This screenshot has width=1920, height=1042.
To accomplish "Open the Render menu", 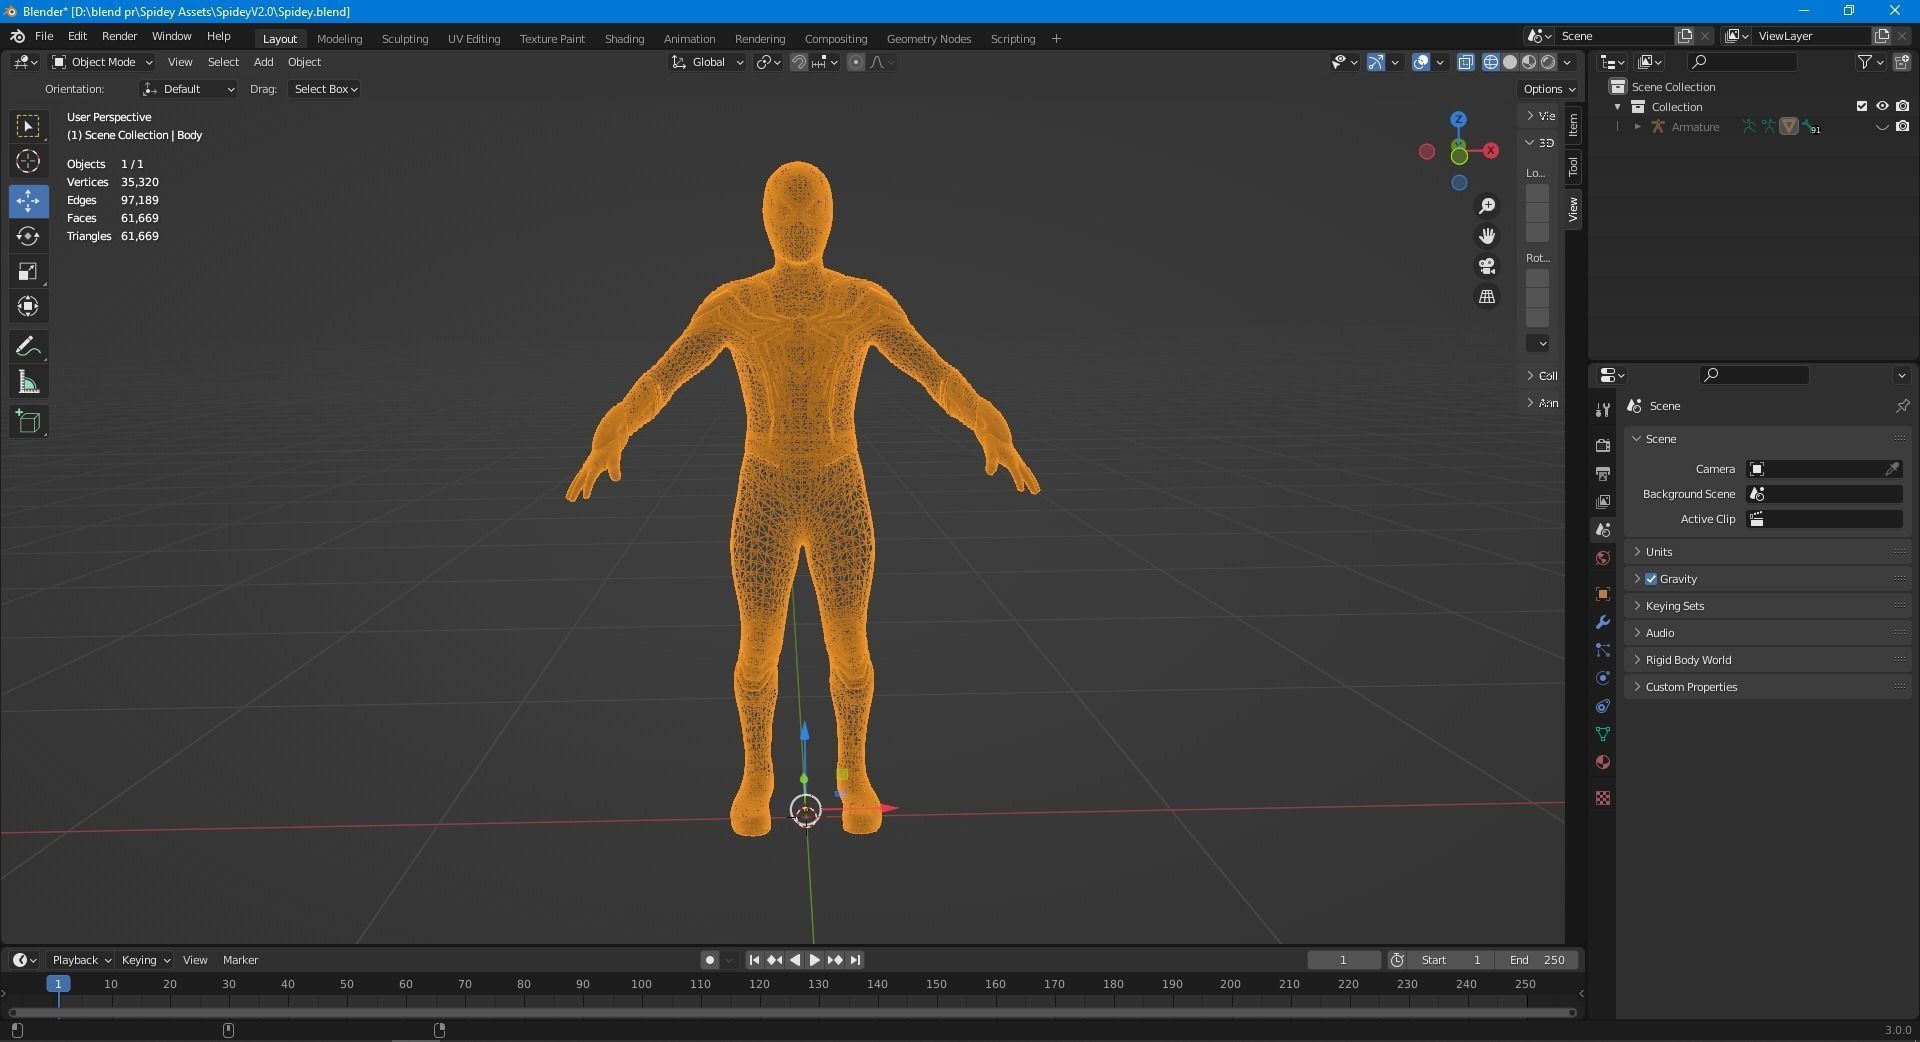I will coord(119,36).
